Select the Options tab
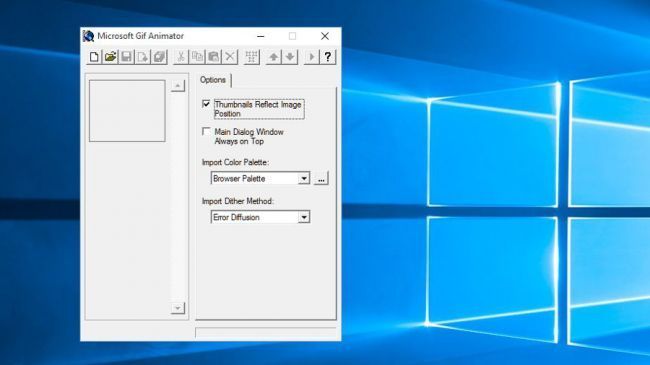 click(x=213, y=80)
